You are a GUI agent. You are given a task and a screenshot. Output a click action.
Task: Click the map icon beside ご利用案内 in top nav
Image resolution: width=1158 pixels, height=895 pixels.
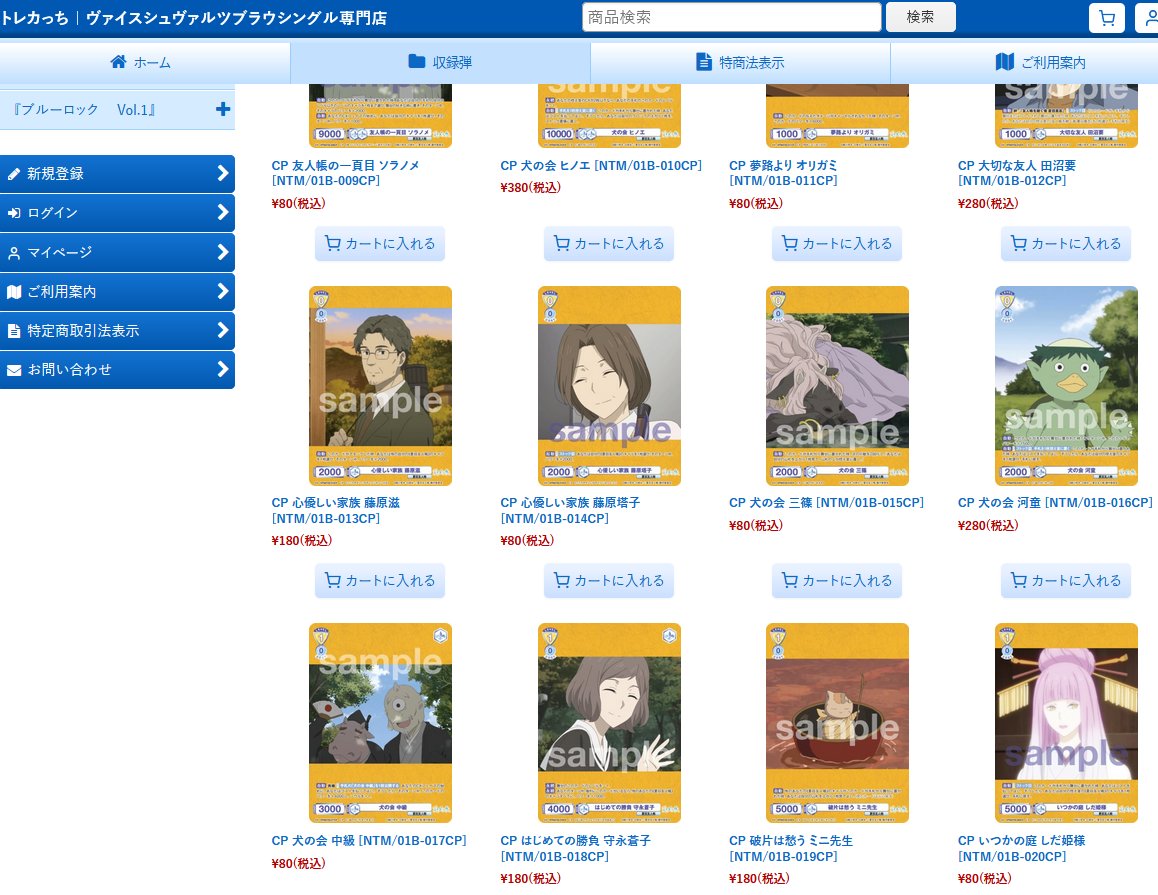tap(1004, 62)
